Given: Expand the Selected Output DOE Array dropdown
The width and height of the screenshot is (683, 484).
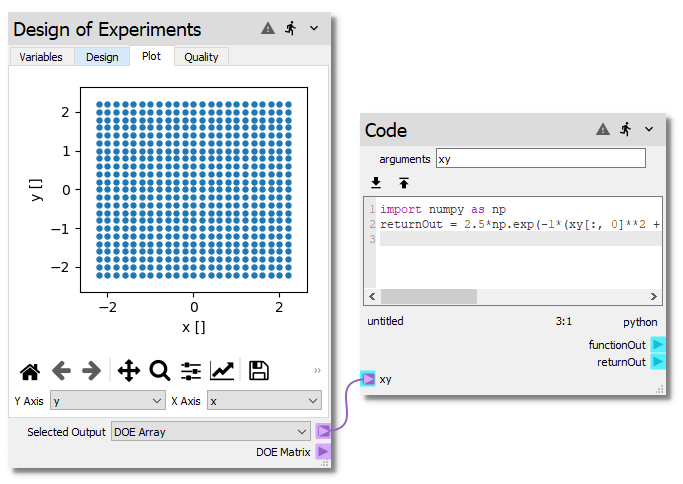Looking at the screenshot, I should click(212, 431).
